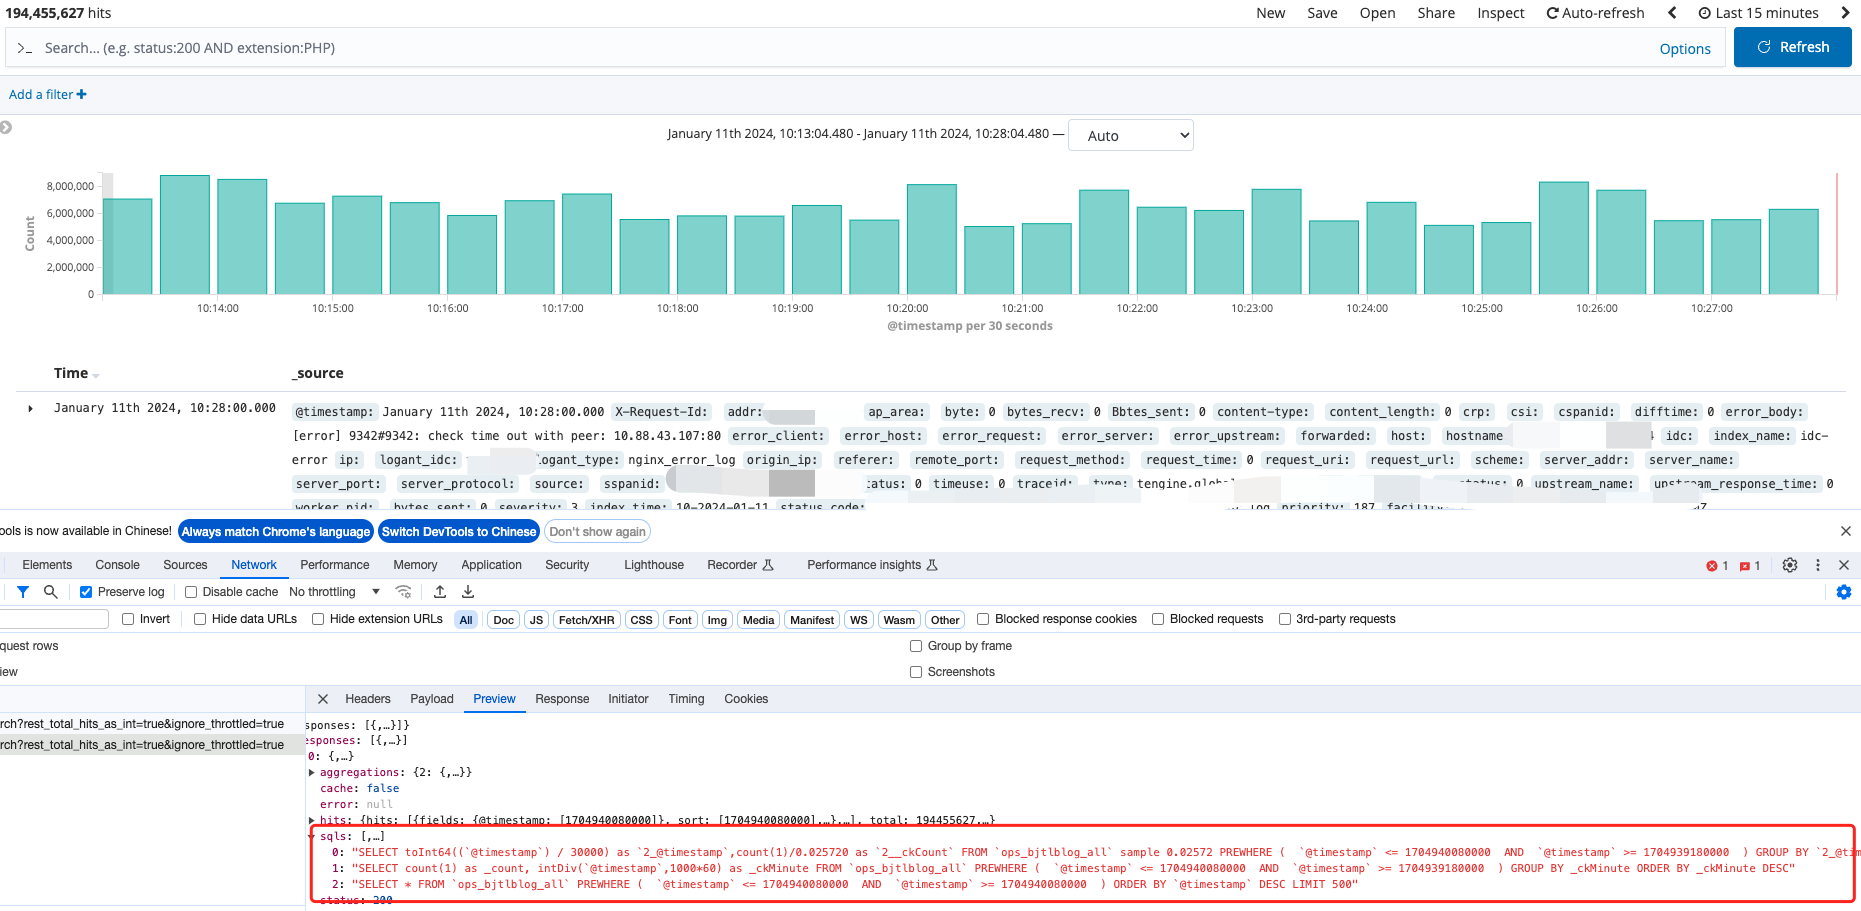Toggle the network filter funnel icon
Image resolution: width=1861 pixels, height=911 pixels.
(x=23, y=592)
